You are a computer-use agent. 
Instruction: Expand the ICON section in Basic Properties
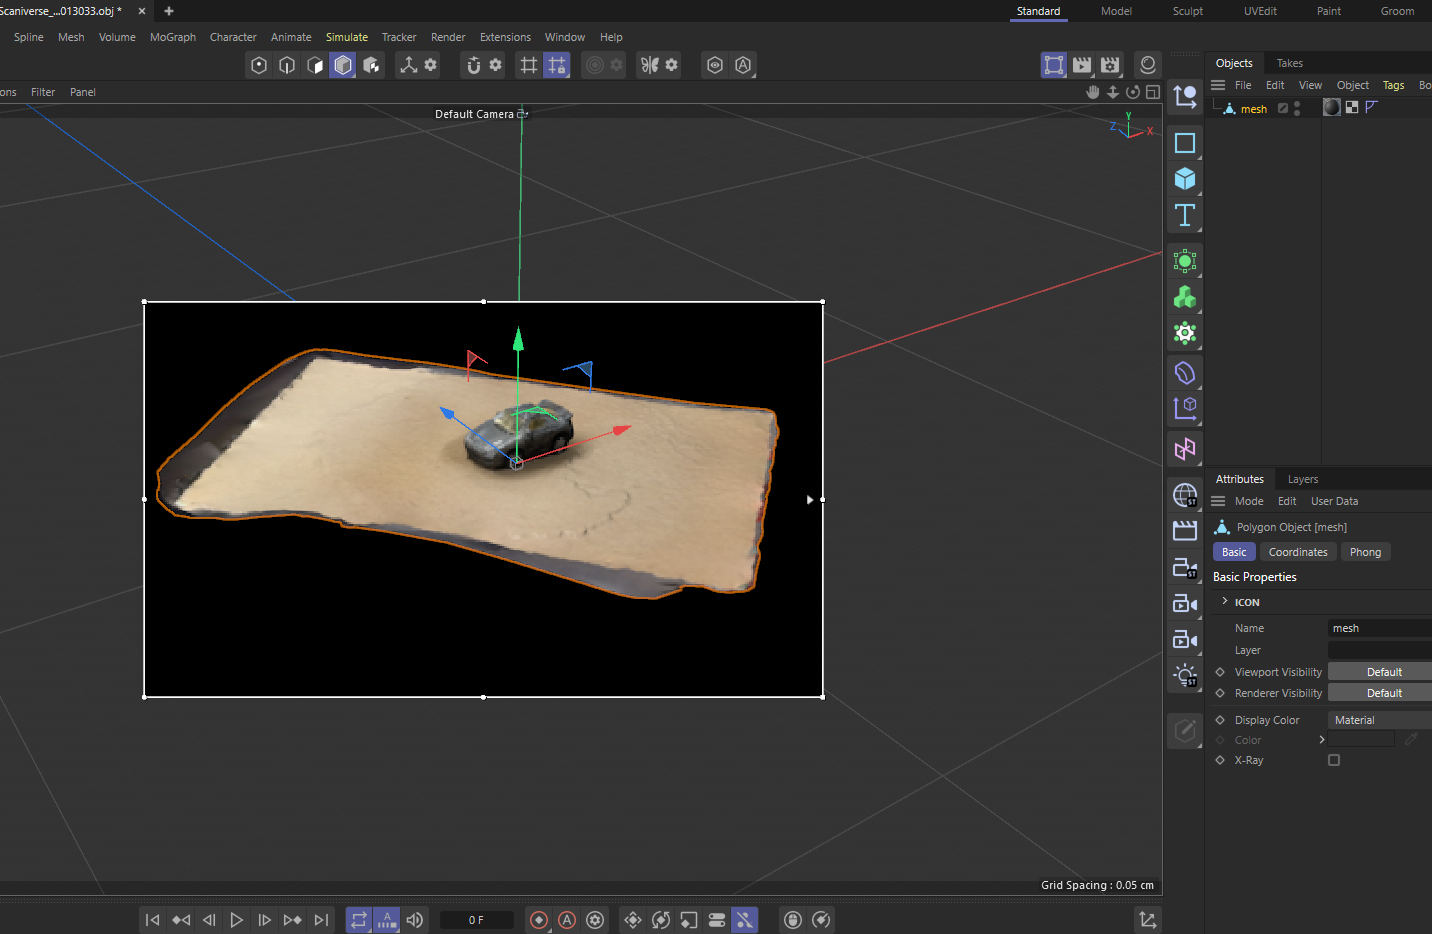coord(1227,601)
